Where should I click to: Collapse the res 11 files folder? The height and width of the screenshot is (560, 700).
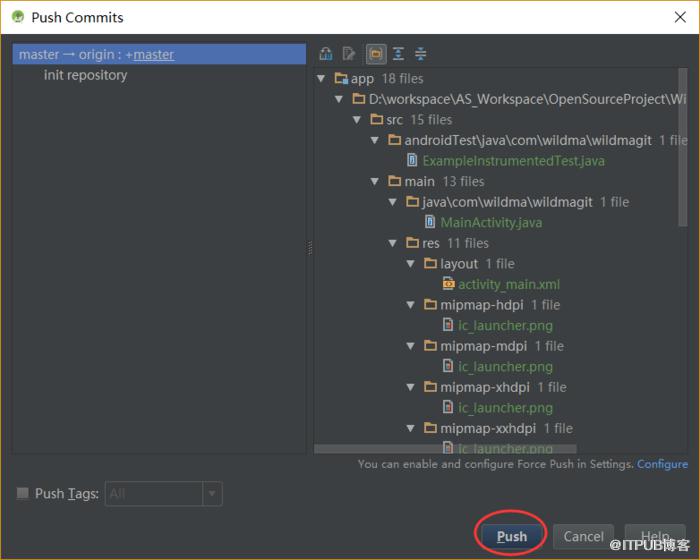coord(392,243)
